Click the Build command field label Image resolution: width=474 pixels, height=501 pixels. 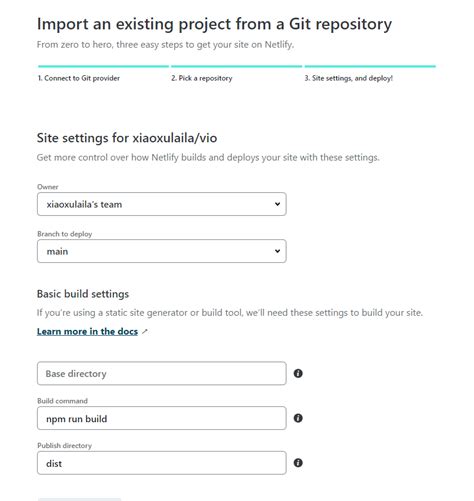click(x=62, y=401)
